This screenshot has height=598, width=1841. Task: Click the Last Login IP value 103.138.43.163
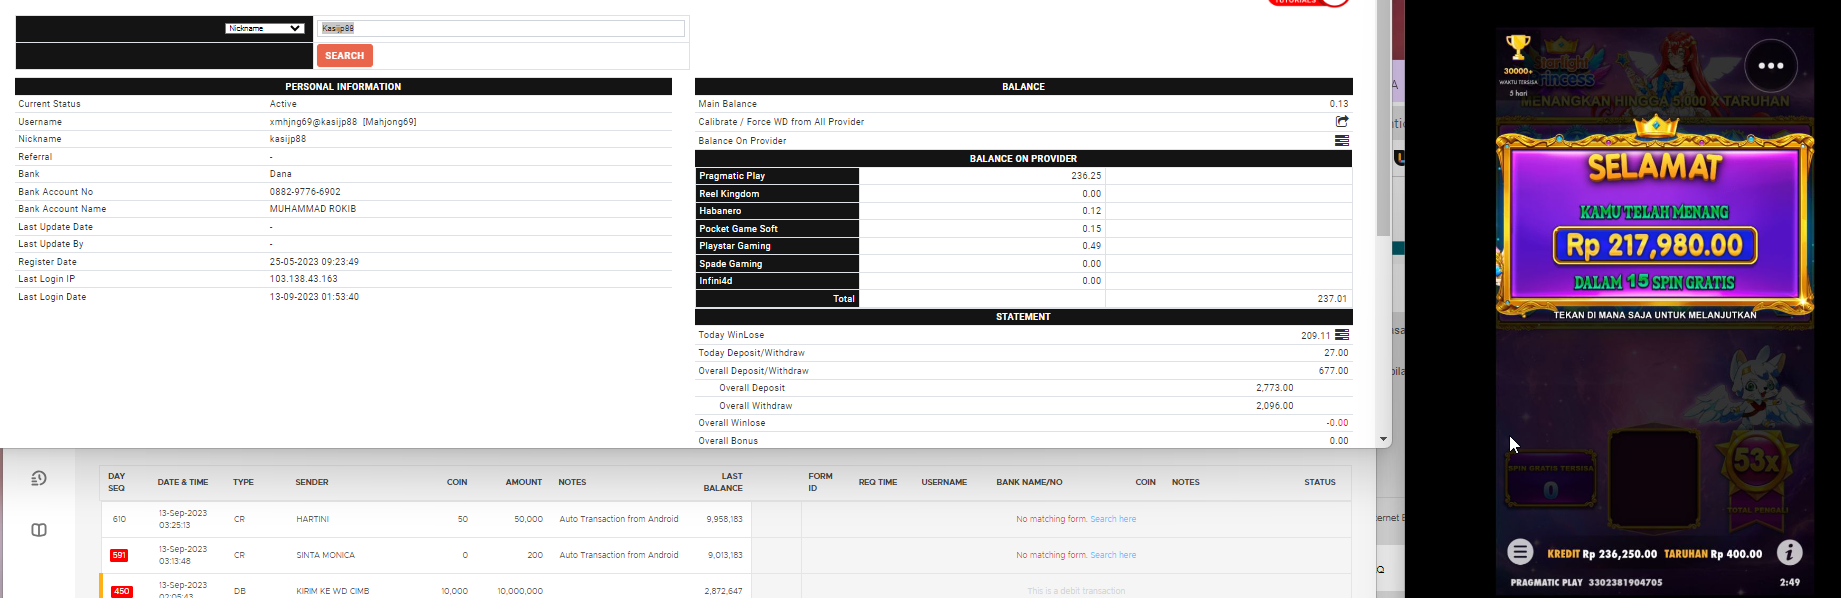[x=304, y=279]
